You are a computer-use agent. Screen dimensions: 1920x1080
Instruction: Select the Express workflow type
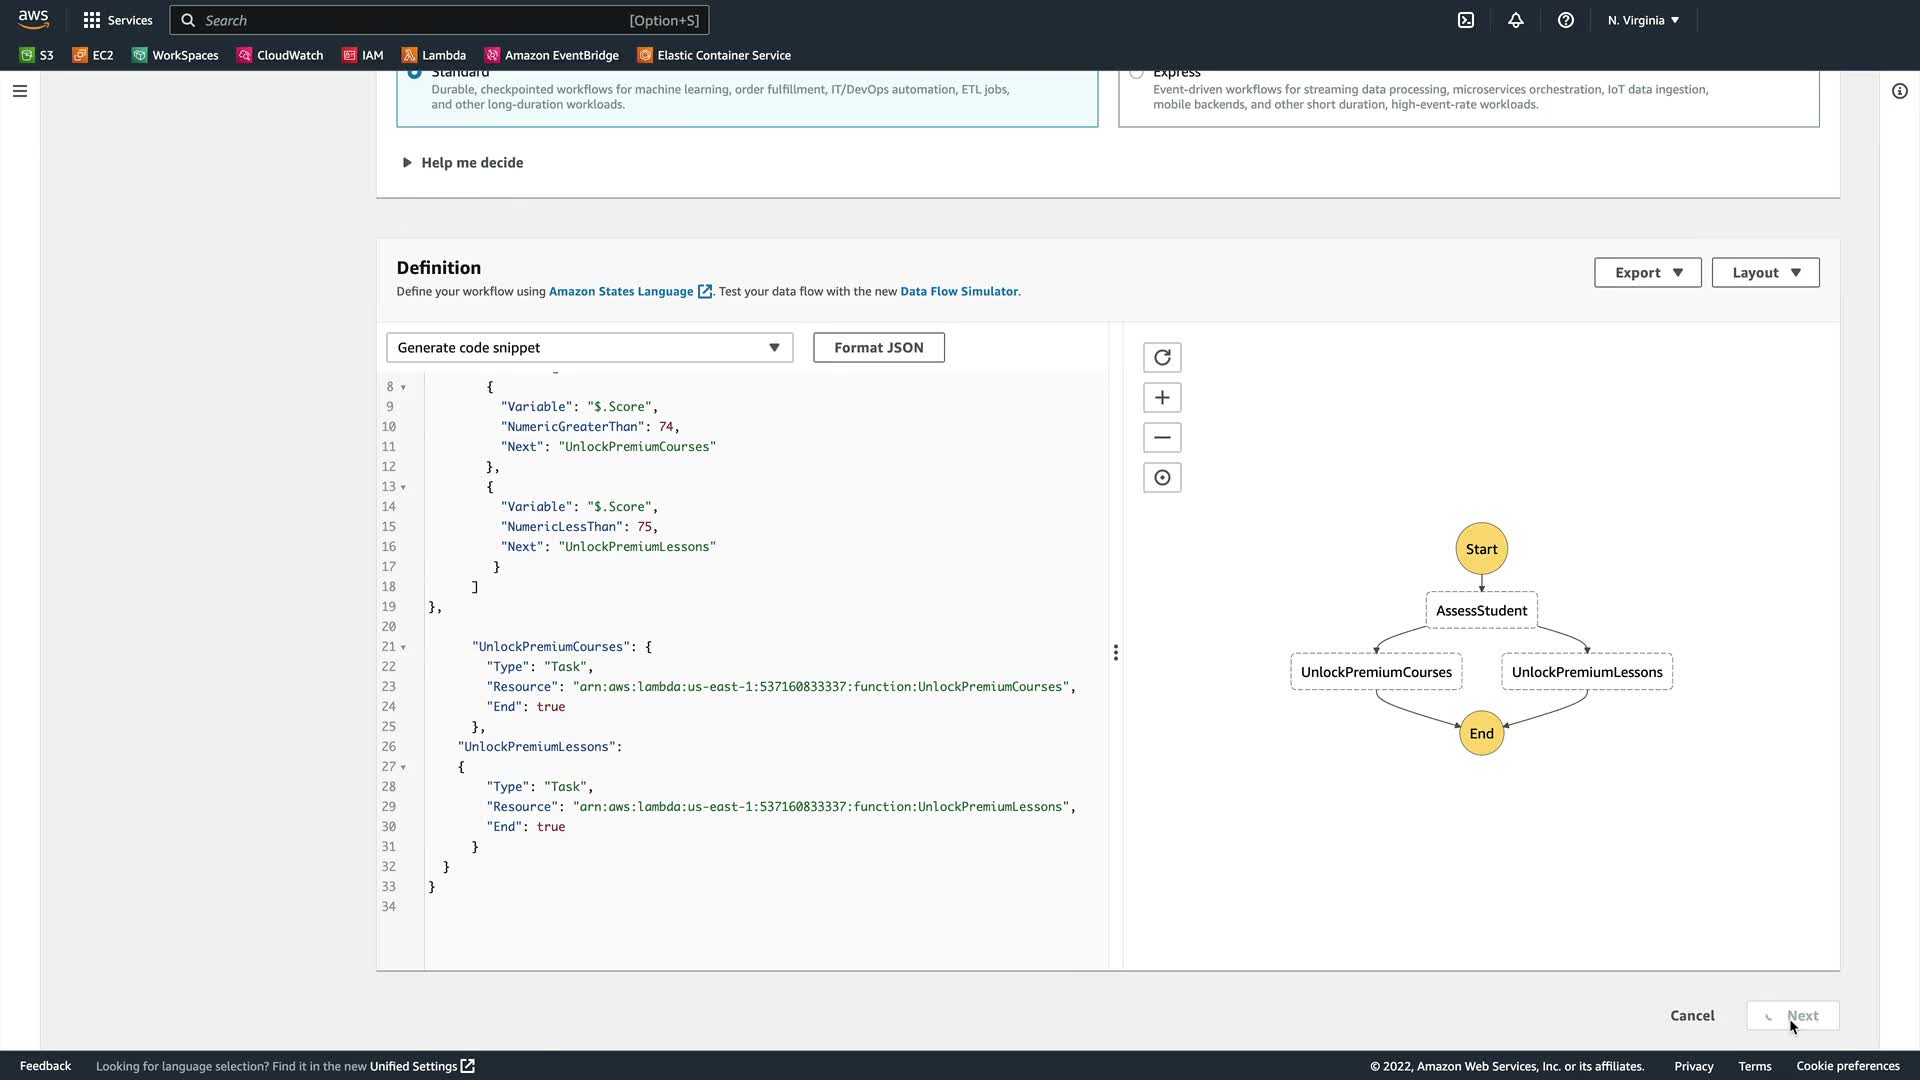[x=1136, y=73]
